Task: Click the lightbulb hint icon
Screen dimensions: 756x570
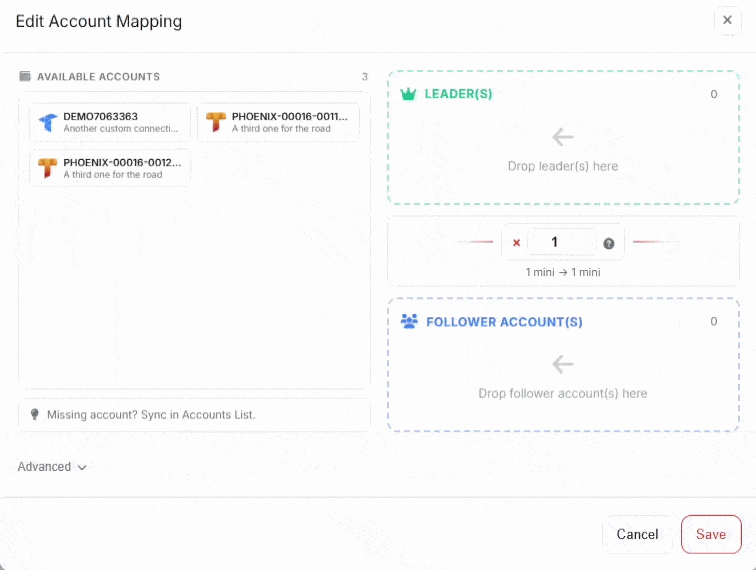Action: [x=34, y=414]
